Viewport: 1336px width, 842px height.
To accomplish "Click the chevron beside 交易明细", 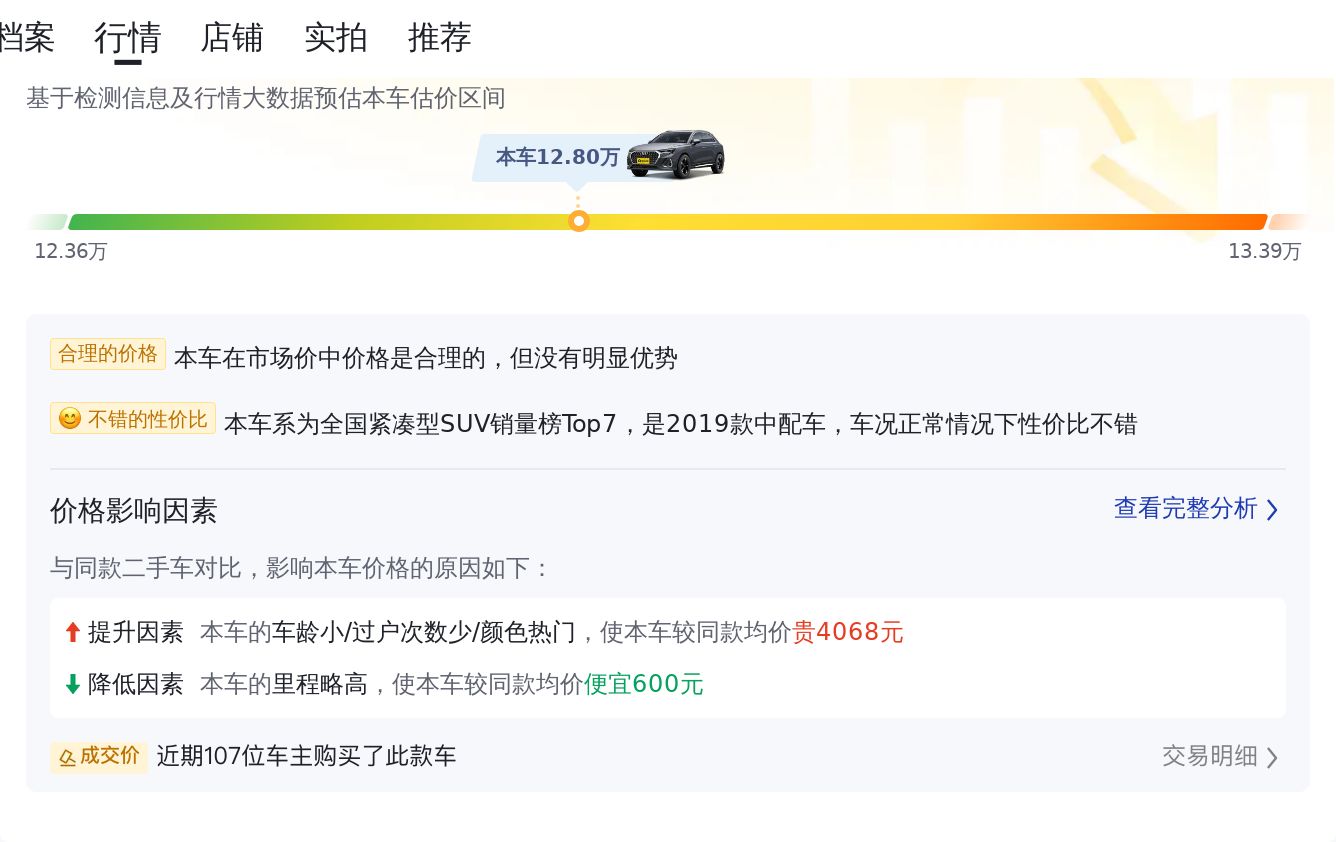I will point(1272,757).
